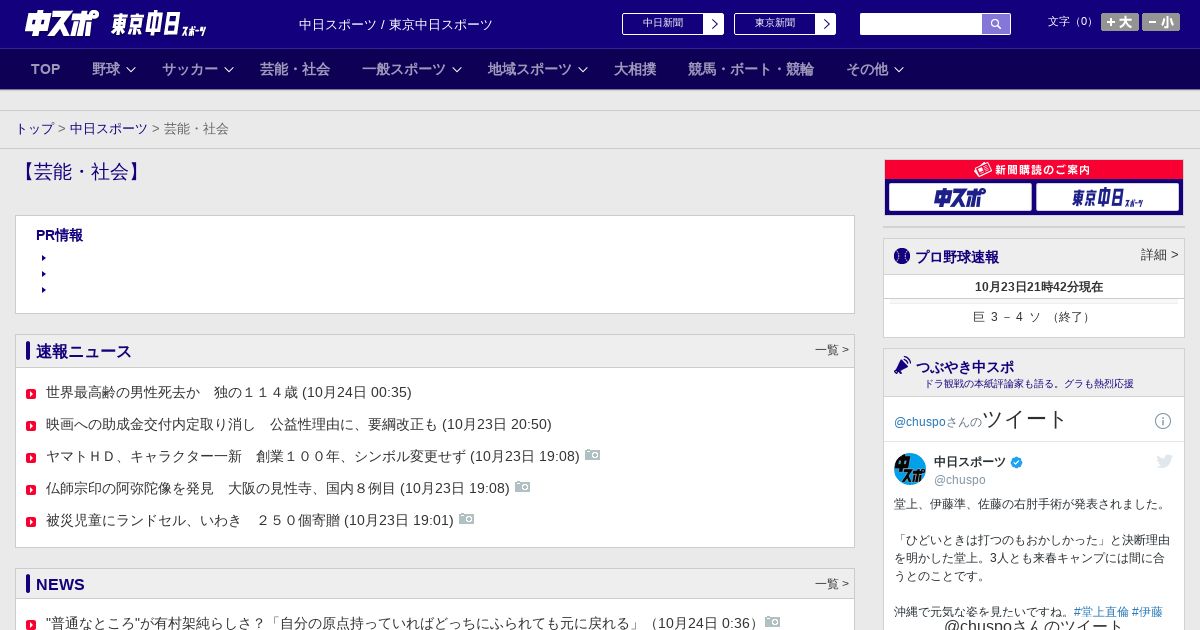
Task: Open 一覧 link in NEWS section
Action: tap(832, 584)
